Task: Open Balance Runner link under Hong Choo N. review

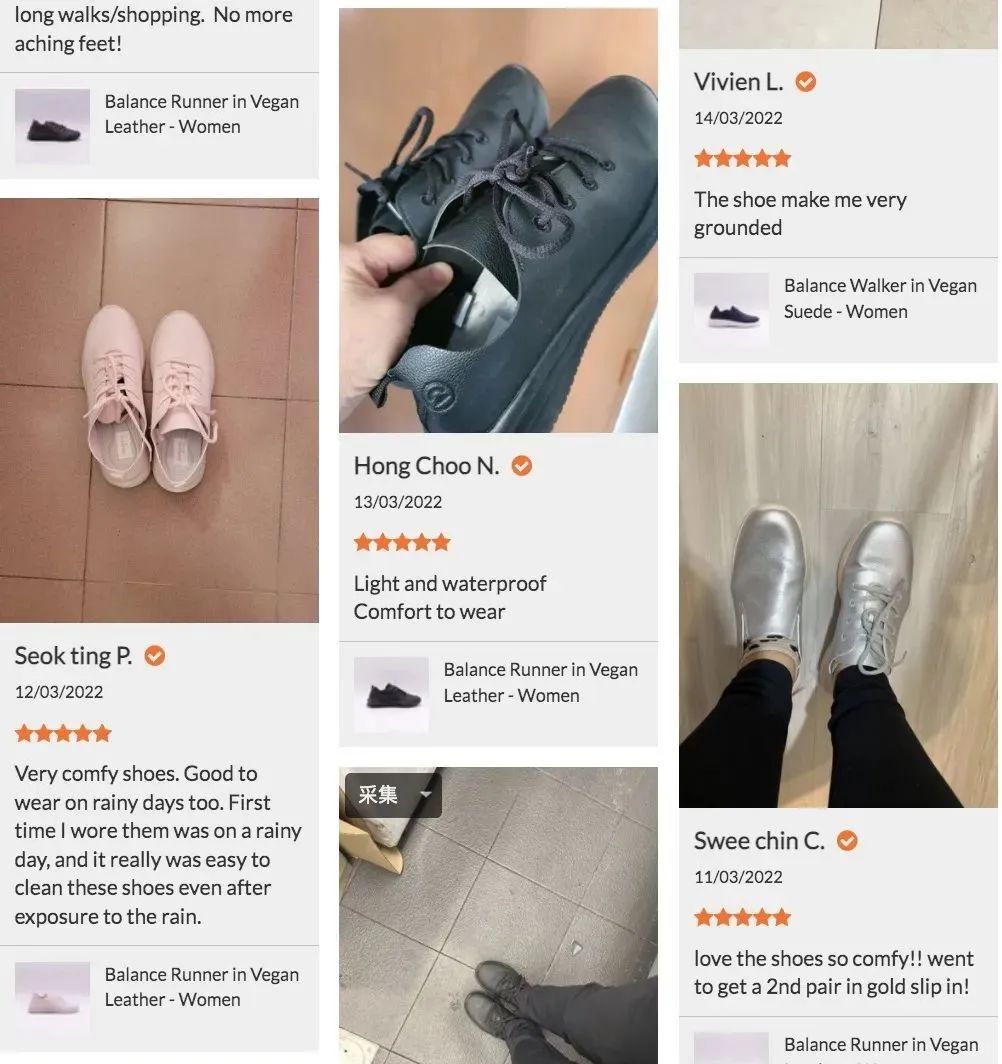Action: [540, 683]
